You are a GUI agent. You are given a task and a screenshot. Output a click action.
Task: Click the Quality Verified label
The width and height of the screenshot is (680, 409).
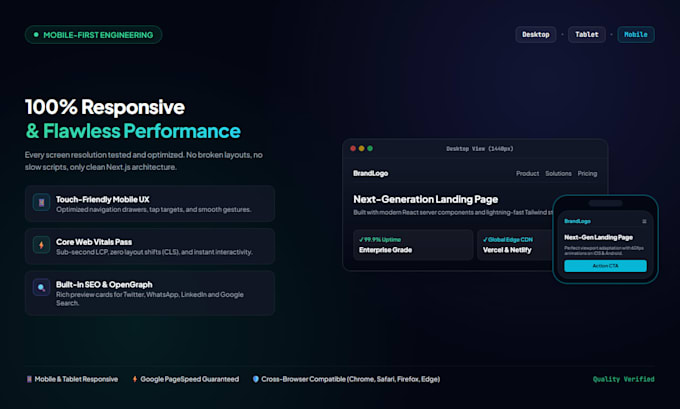click(624, 379)
